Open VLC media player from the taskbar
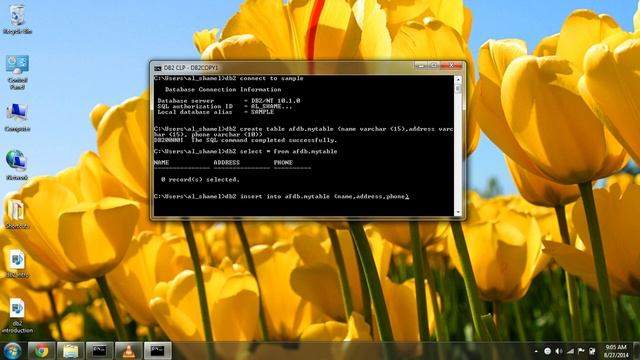Screen dimensions: 640x360 [x=129, y=351]
